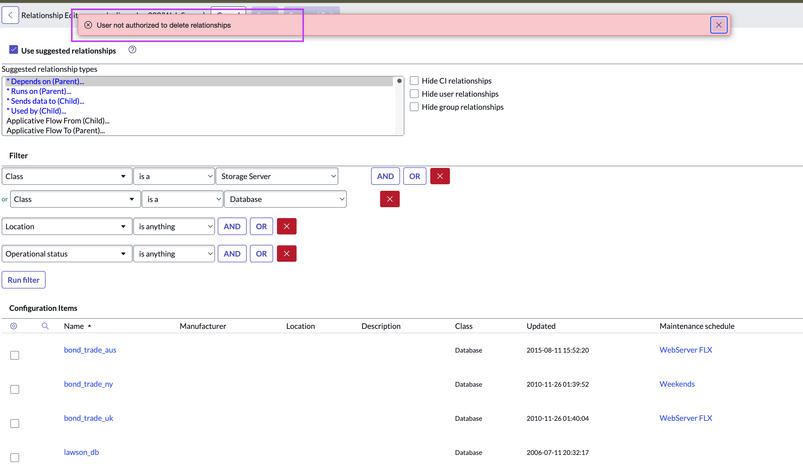The height and width of the screenshot is (464, 803).
Task: Sort by the Name column header
Action: click(x=74, y=326)
